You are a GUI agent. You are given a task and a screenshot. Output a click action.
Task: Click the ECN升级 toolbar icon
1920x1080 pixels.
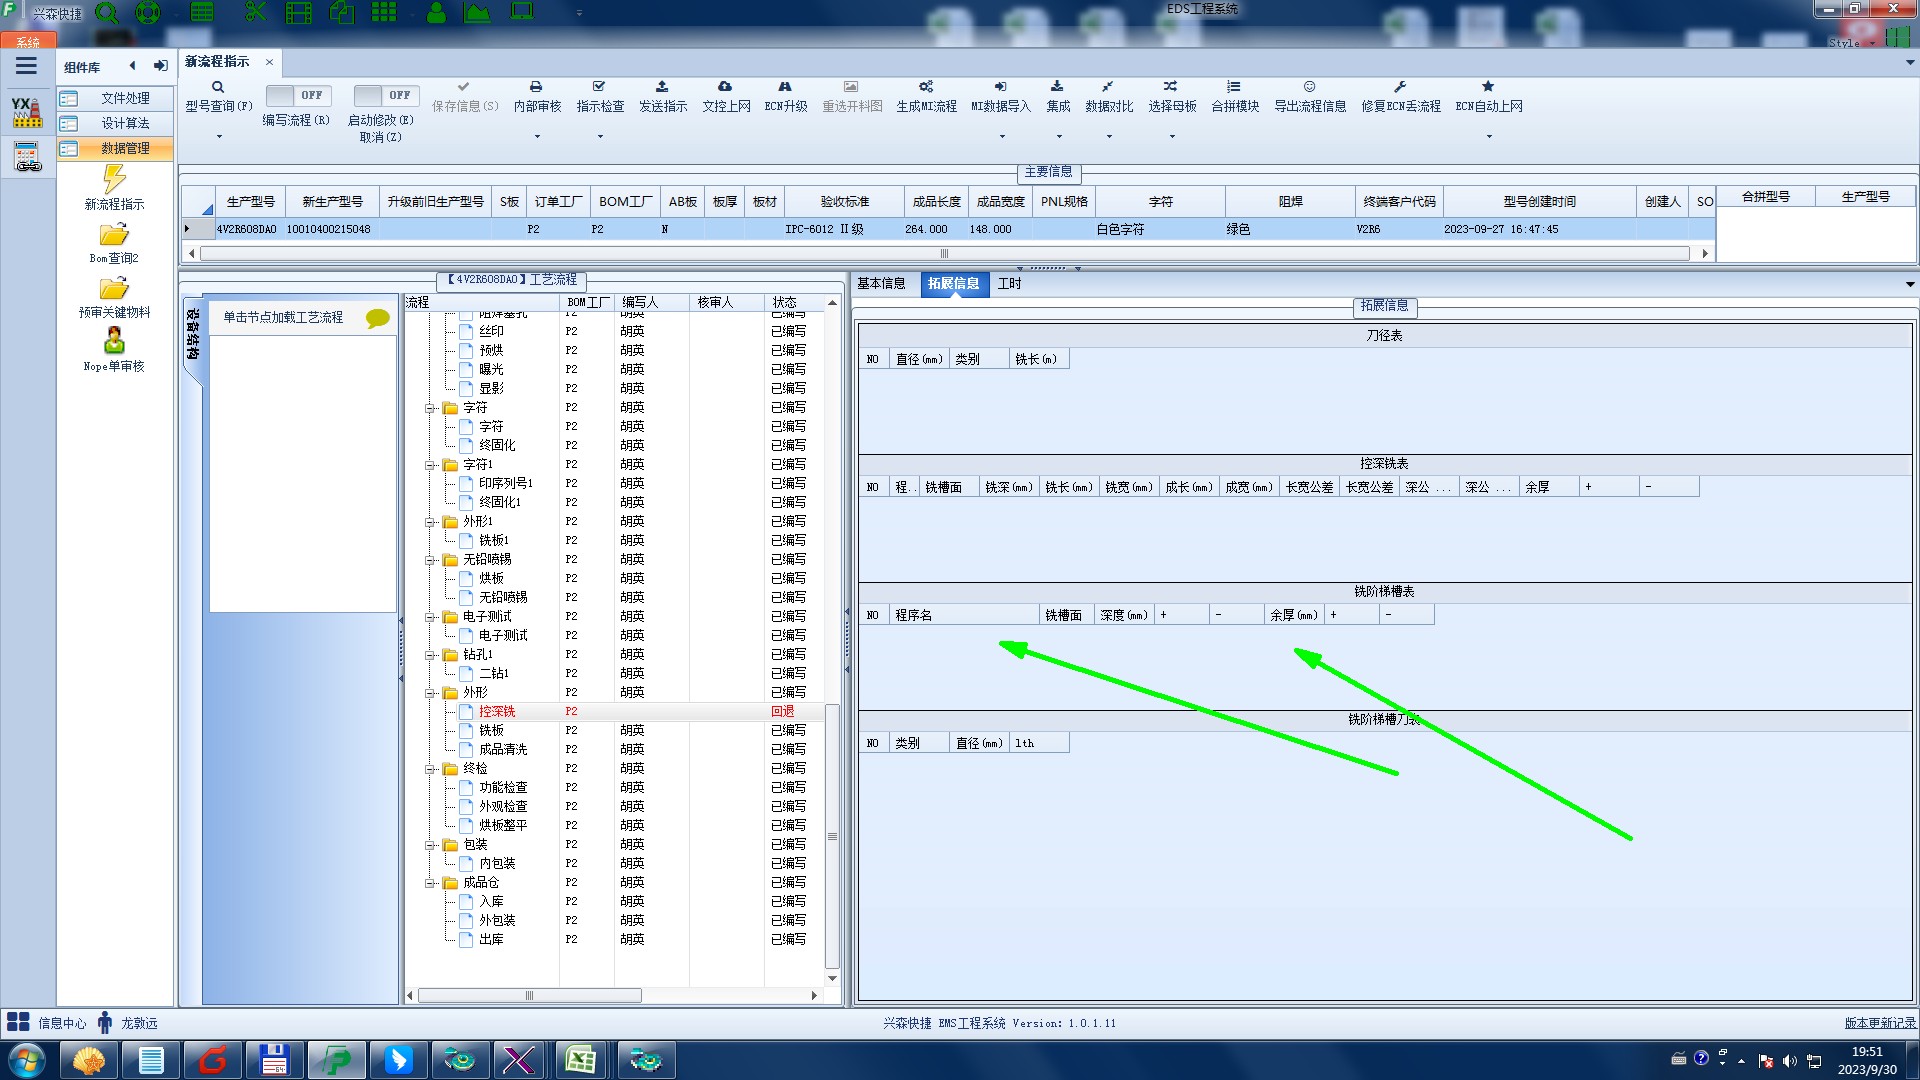pos(785,87)
